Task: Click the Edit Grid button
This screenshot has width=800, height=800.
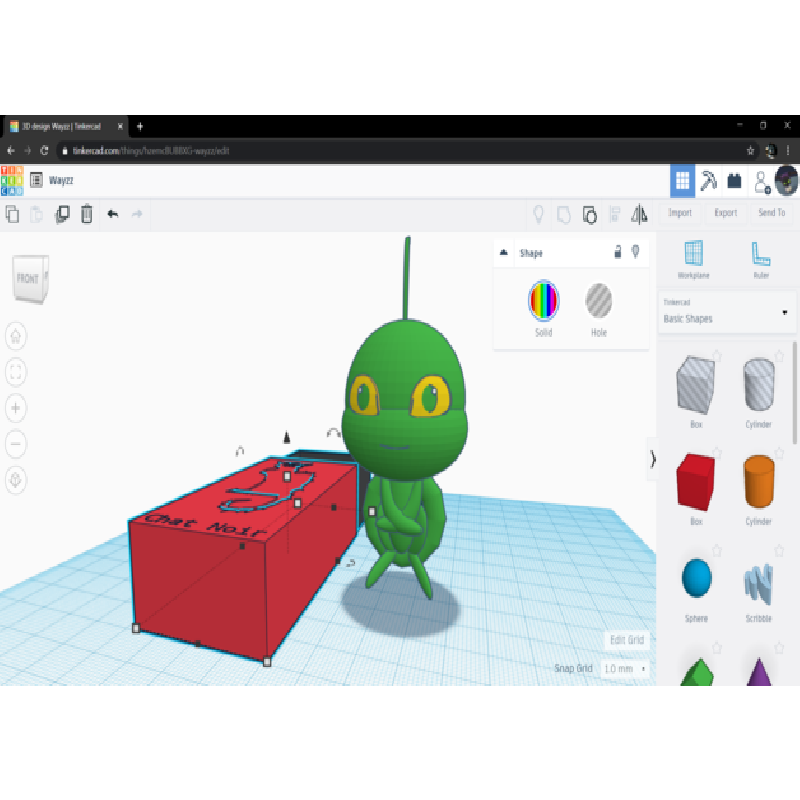Action: [x=626, y=640]
